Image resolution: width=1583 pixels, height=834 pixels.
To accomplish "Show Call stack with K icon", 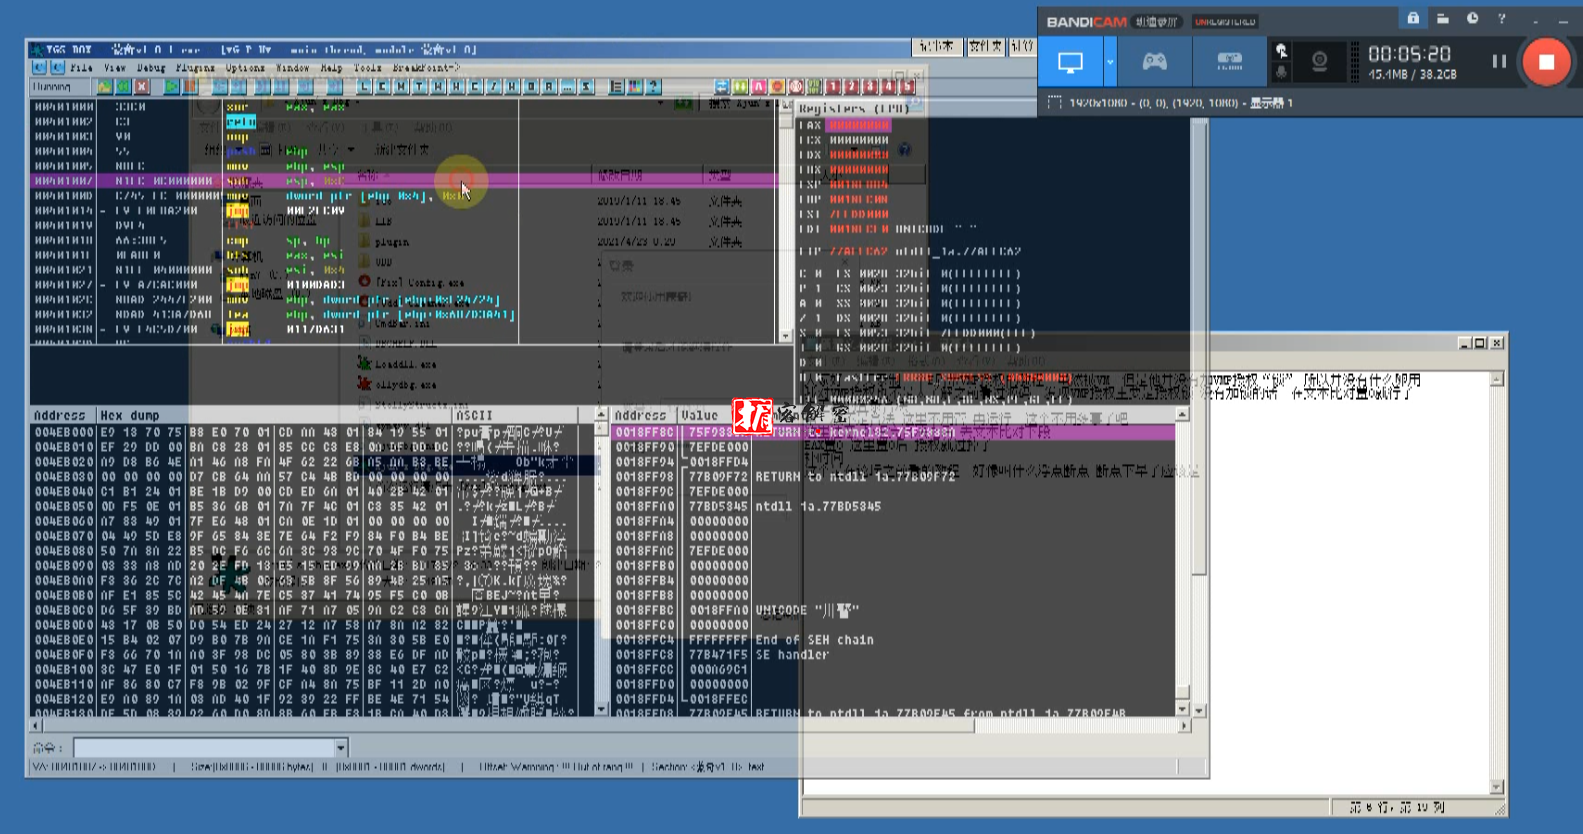I will tap(511, 87).
